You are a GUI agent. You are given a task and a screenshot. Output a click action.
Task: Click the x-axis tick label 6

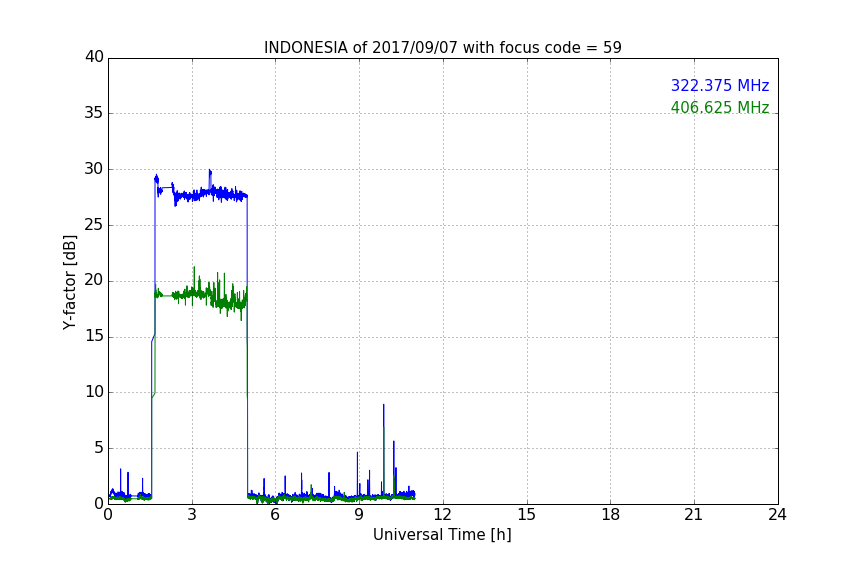pyautogui.click(x=275, y=515)
